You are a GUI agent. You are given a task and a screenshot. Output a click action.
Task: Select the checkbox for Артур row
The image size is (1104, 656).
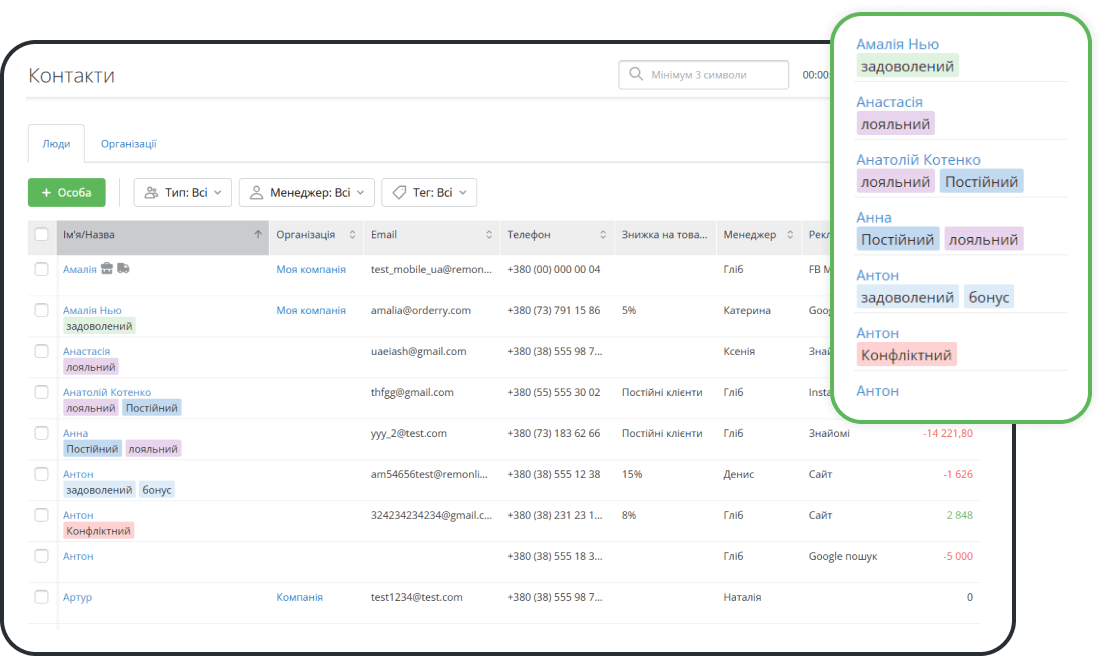(41, 597)
